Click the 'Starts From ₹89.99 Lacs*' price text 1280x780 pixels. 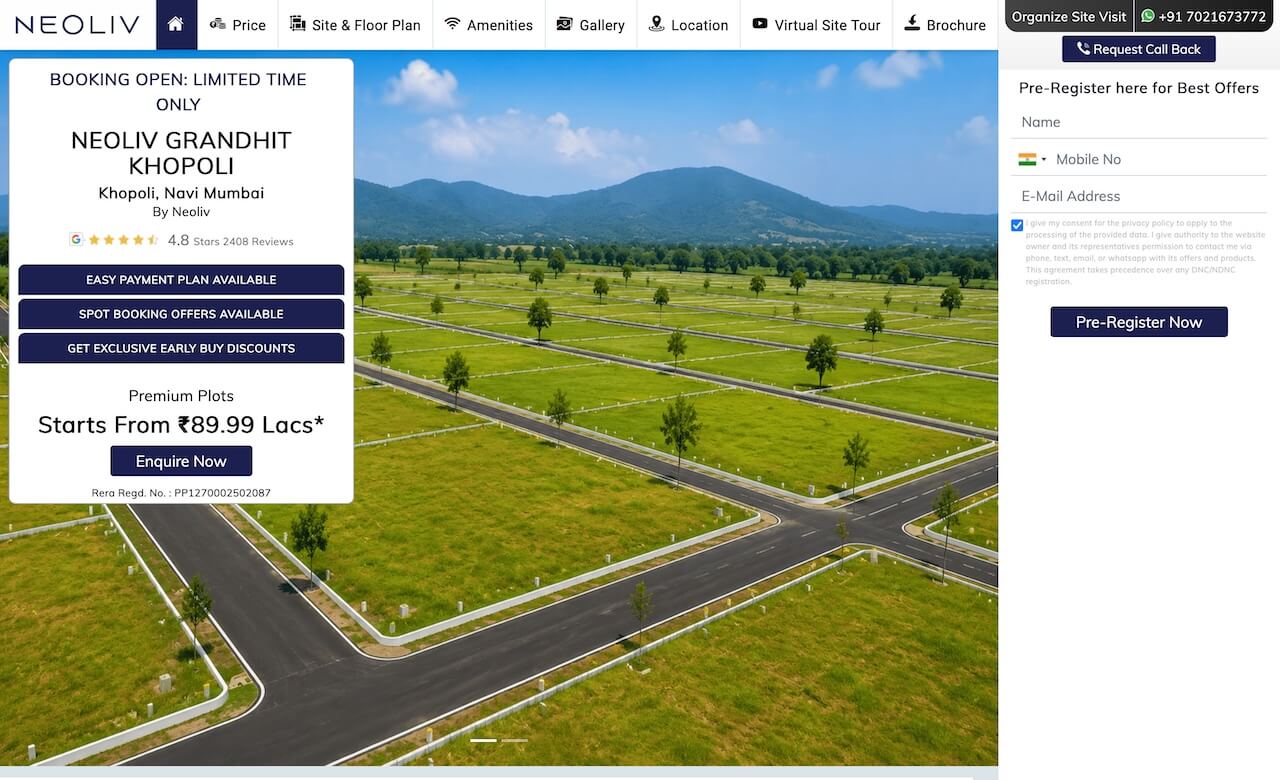(x=181, y=425)
